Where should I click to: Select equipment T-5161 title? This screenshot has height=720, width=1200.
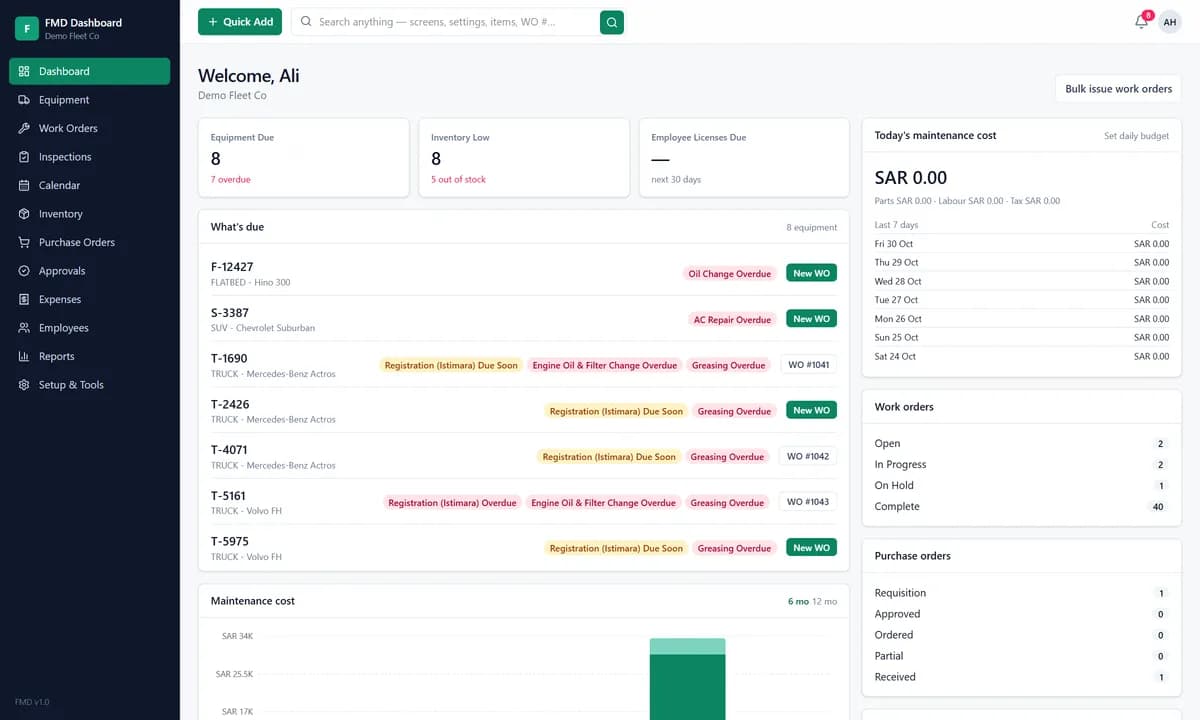tap(228, 496)
